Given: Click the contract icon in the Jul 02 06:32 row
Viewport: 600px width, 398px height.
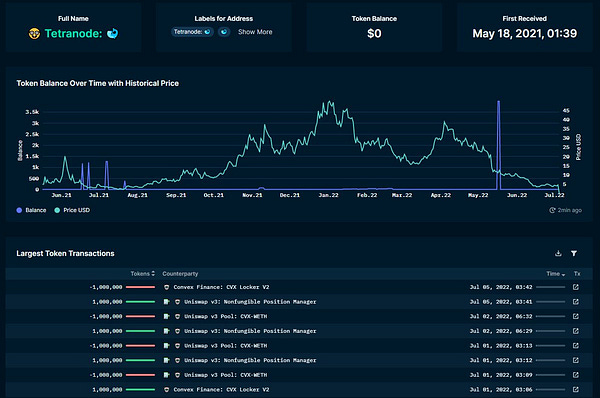Looking at the screenshot, I should 166,316.
